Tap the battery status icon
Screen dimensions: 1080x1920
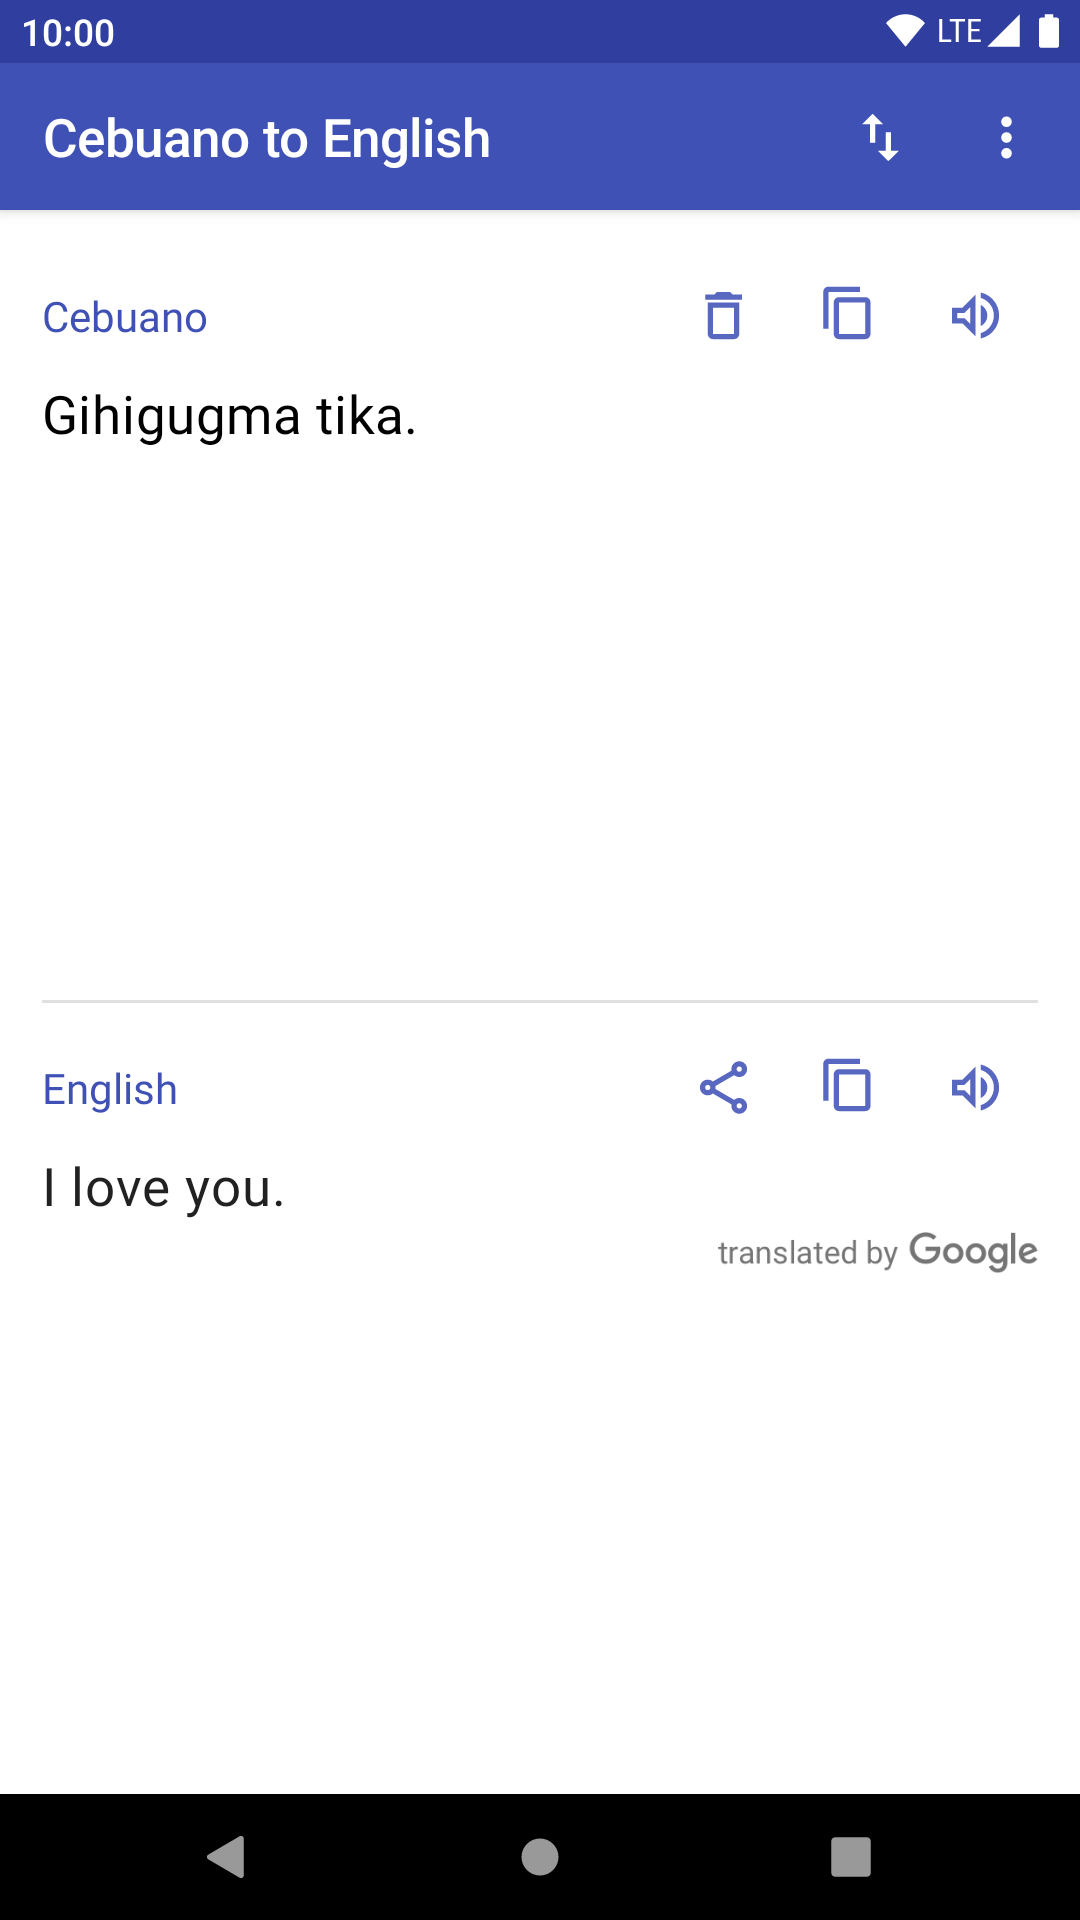pyautogui.click(x=1048, y=31)
